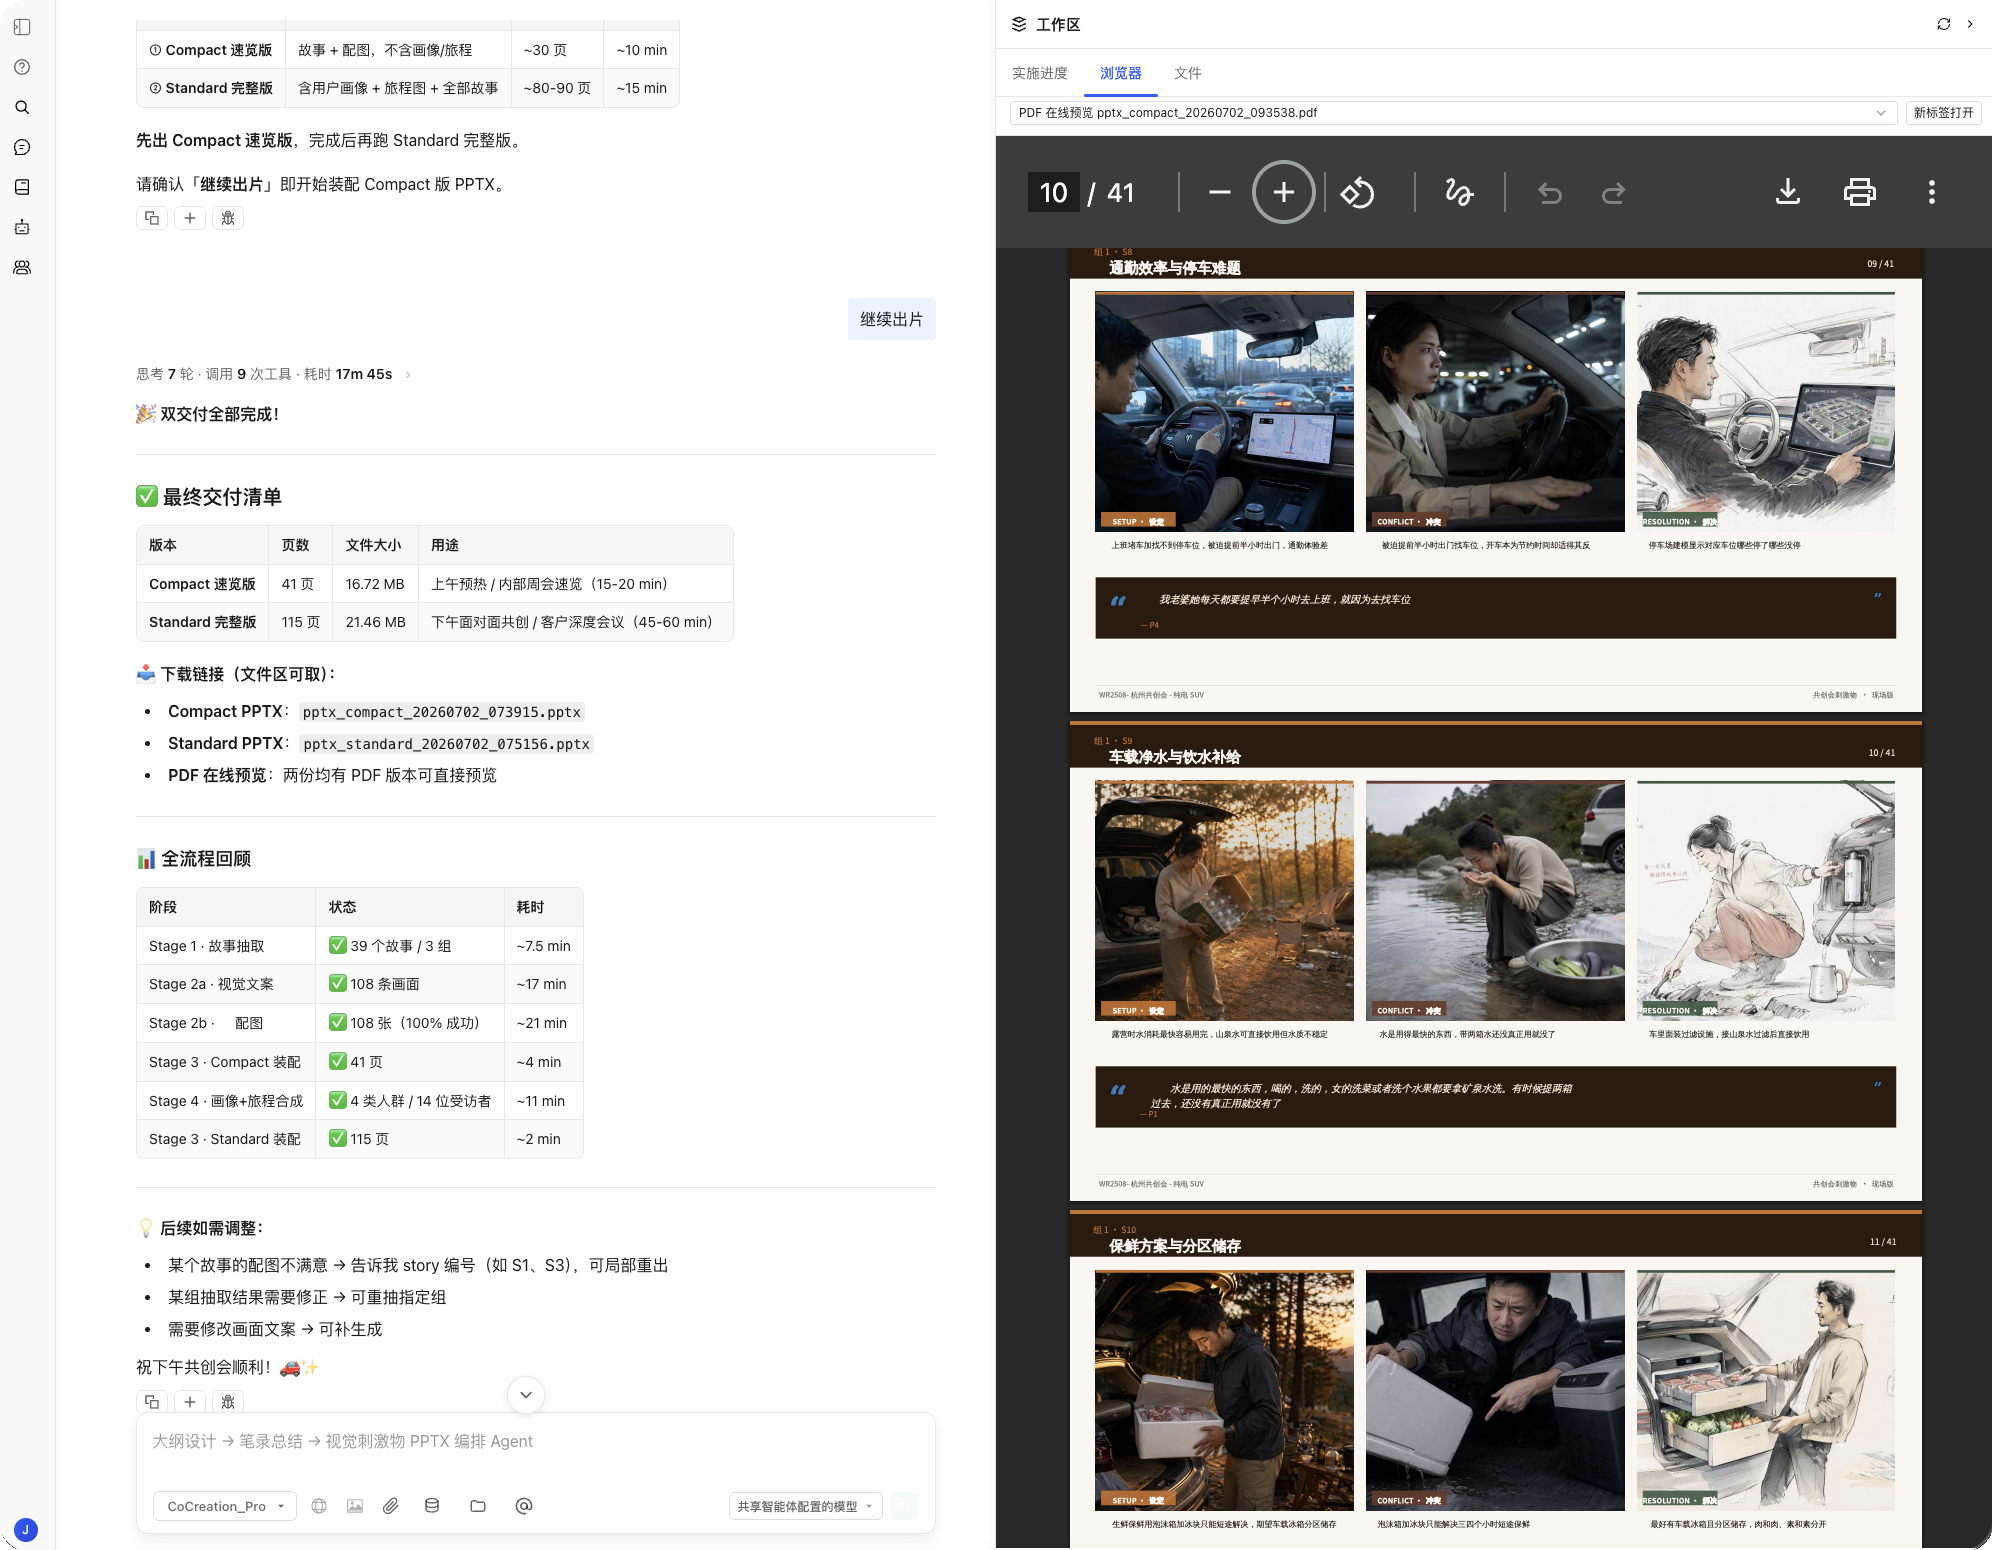Click file name pptx_compact_20260702_073915.pptx
This screenshot has height=1550, width=1992.
tap(441, 712)
